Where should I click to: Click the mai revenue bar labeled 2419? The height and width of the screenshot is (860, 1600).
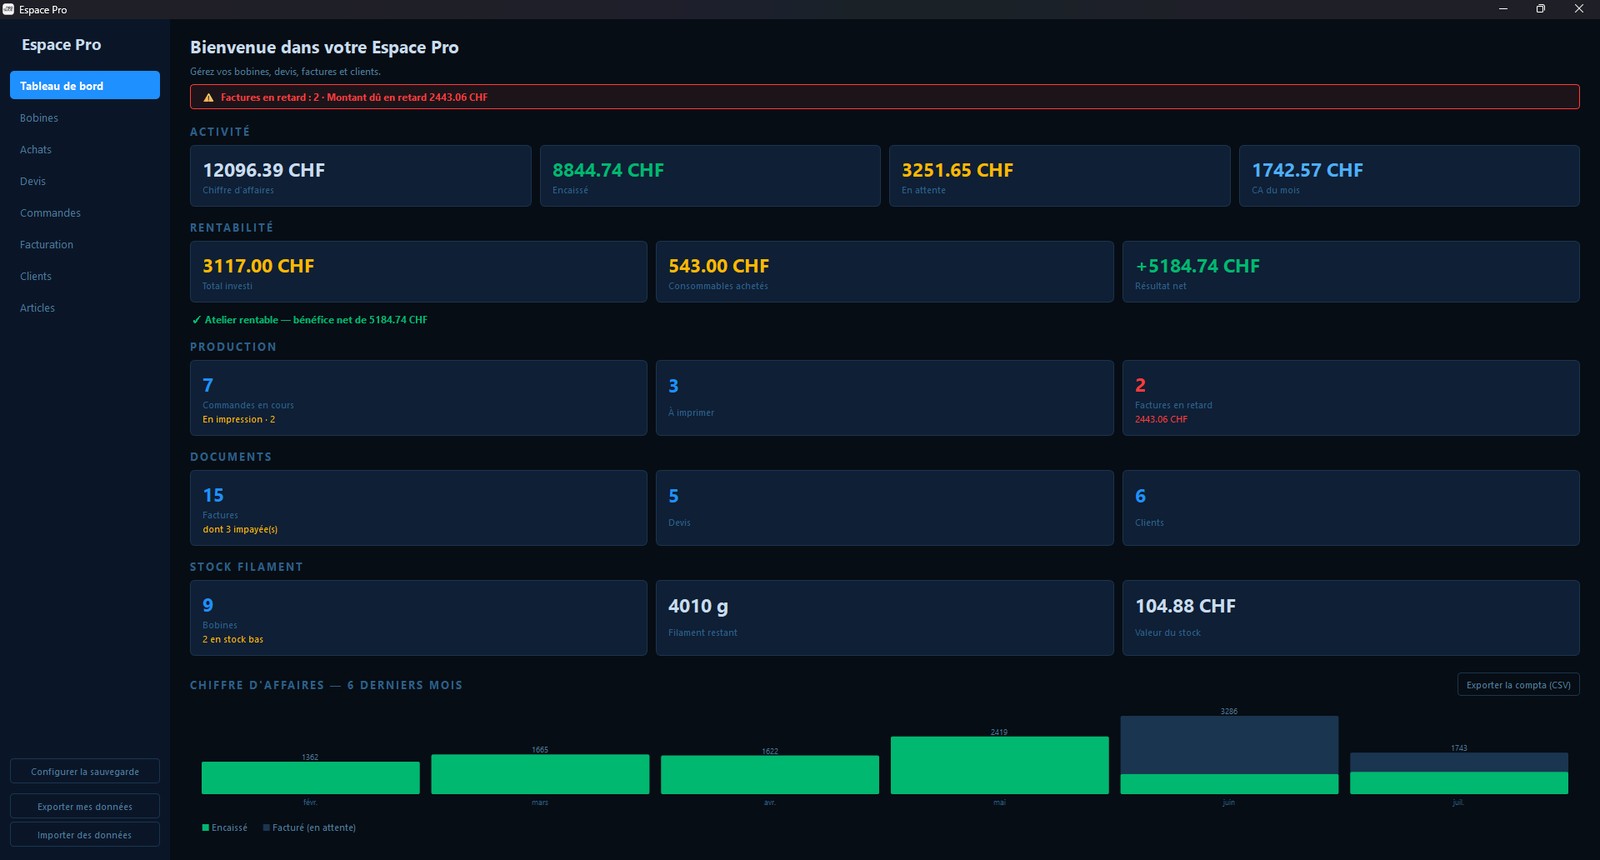pyautogui.click(x=1000, y=765)
